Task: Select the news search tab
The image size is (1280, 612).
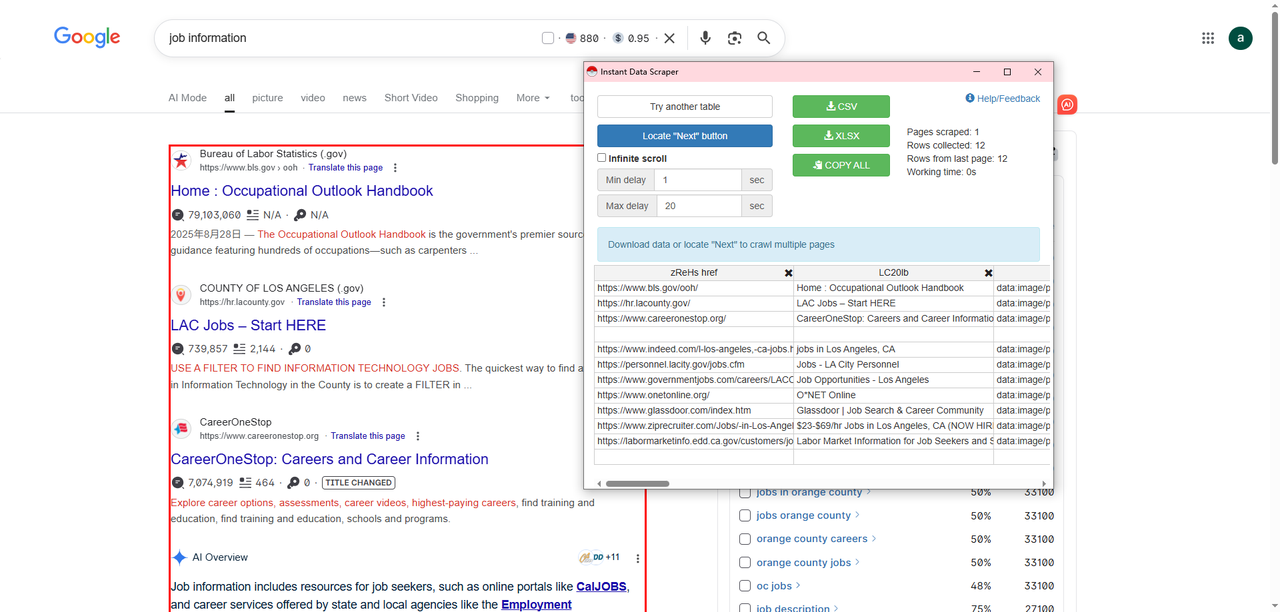Action: point(354,98)
